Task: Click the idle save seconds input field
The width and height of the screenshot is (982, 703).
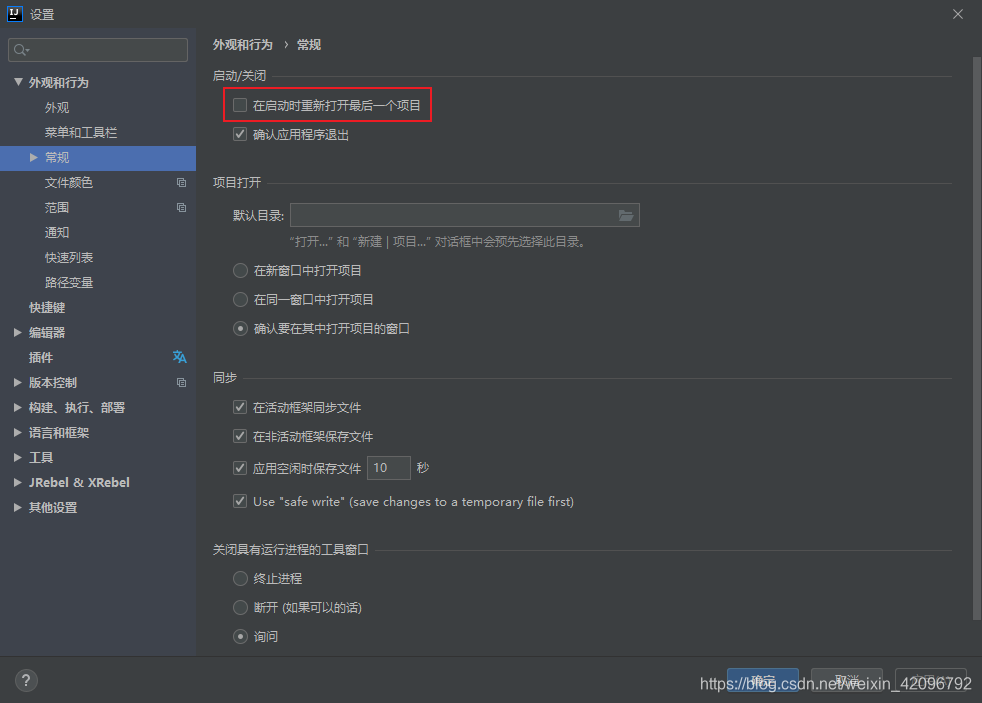Action: pyautogui.click(x=388, y=467)
